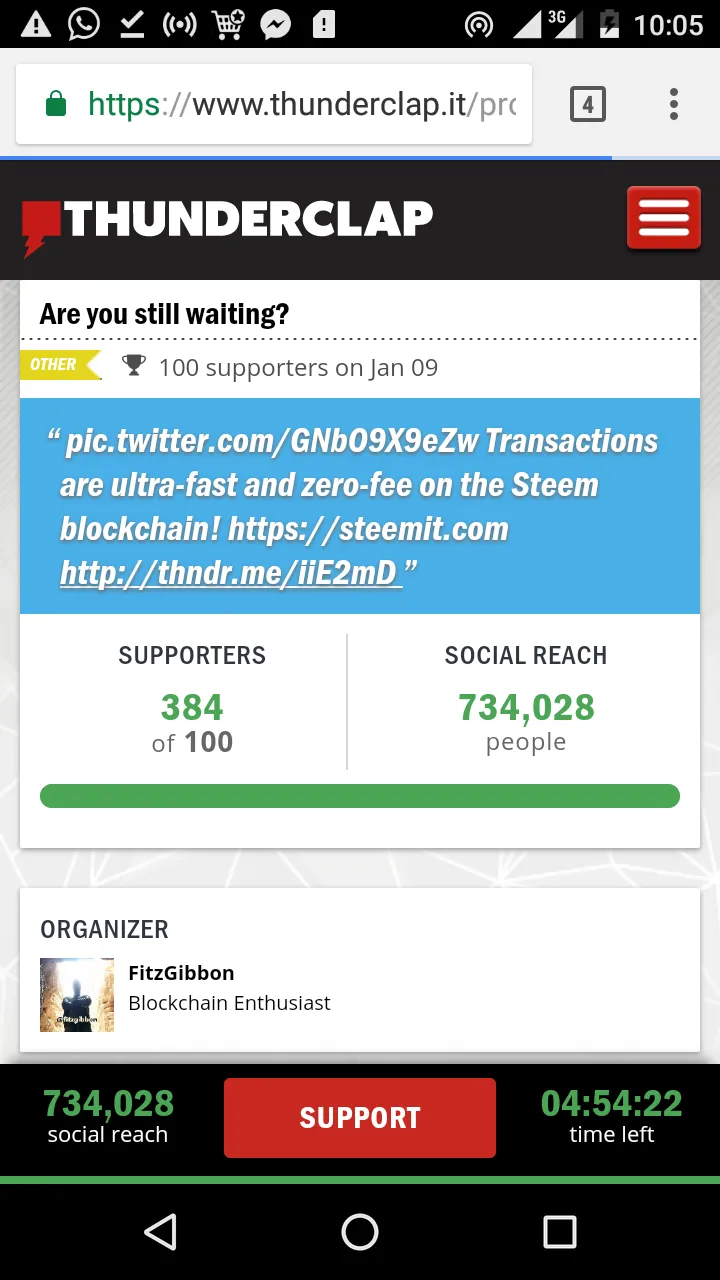
Task: Tap the Android recent apps square button
Action: [560, 1232]
